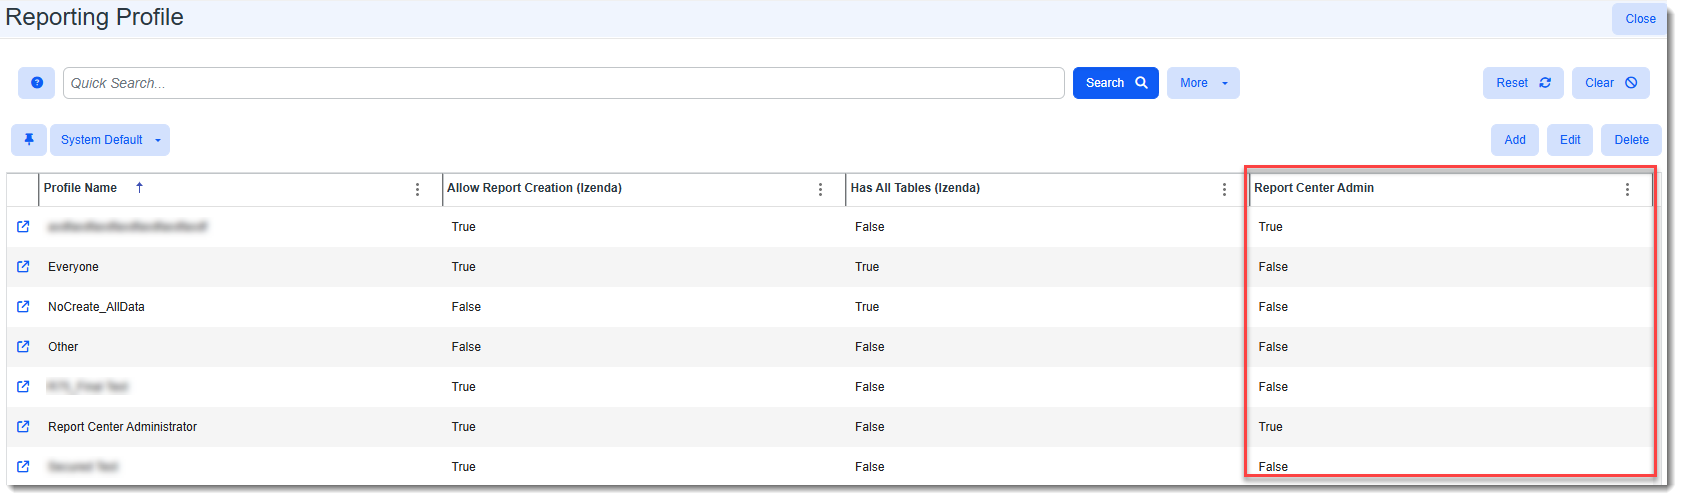Expand the More dropdown
Viewport: 1682px width, 500px height.
[x=1202, y=83]
